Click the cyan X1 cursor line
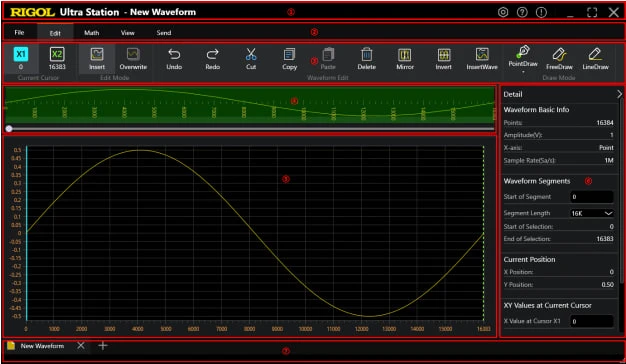The width and height of the screenshot is (626, 364). click(x=27, y=233)
